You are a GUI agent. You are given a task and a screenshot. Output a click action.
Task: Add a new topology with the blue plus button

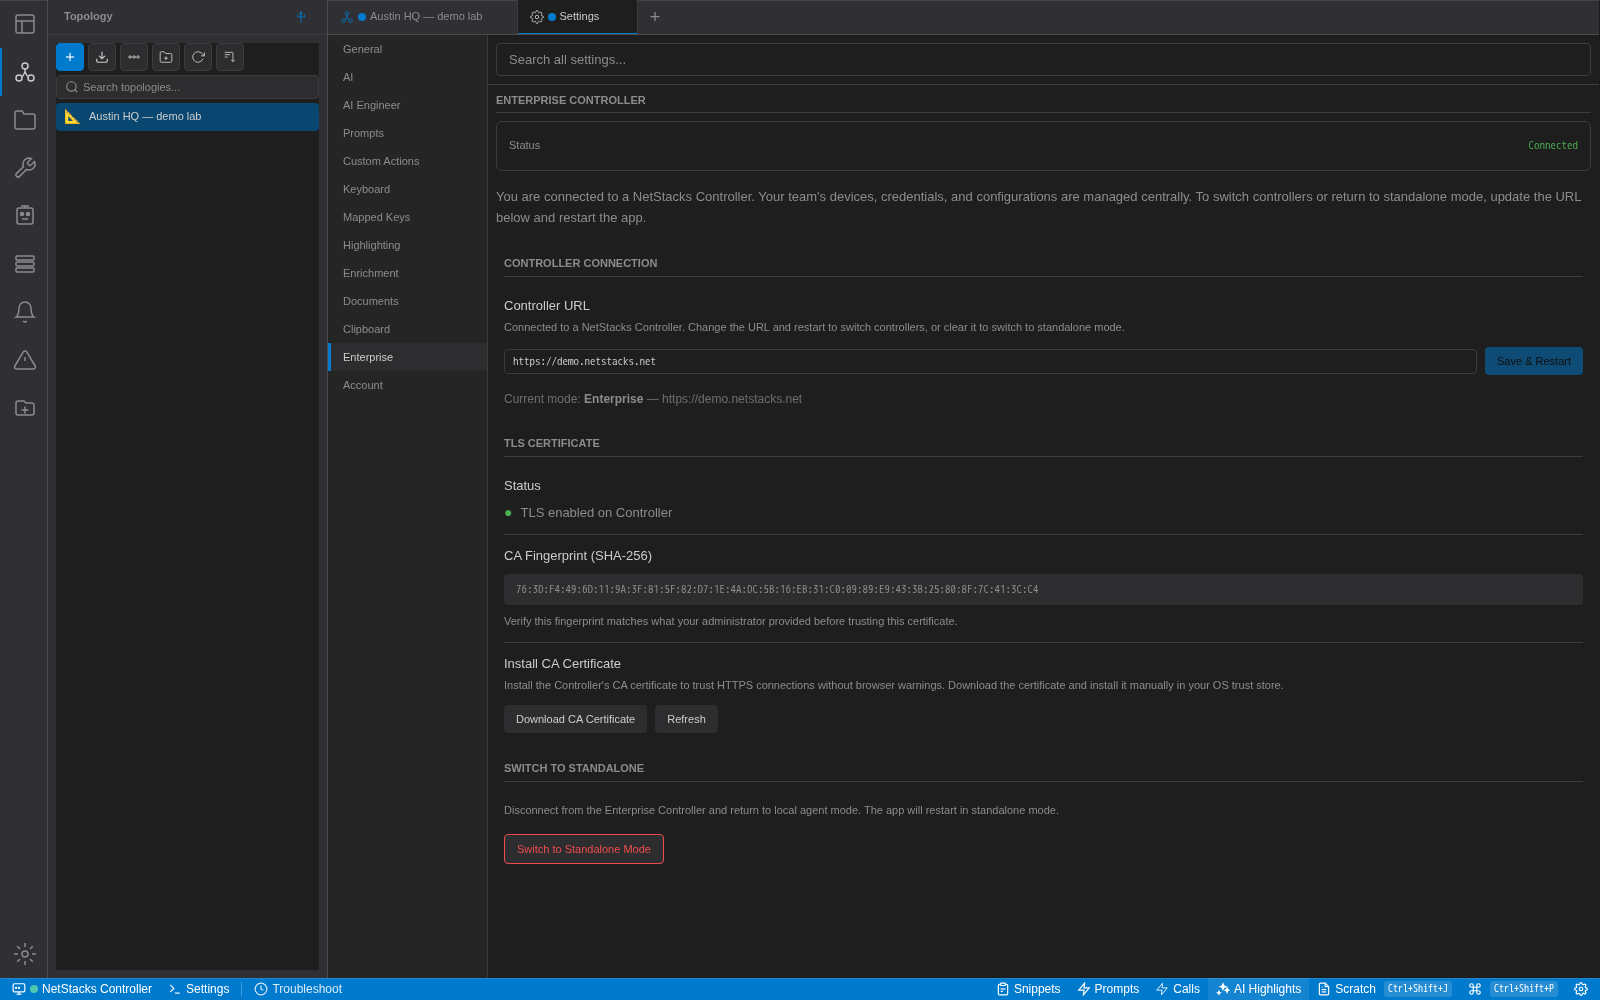click(70, 57)
